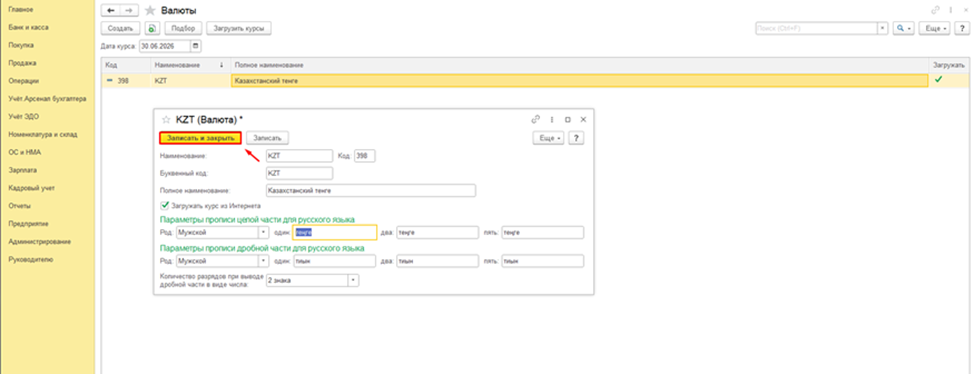Click the green copy-create icon next to Создать

point(152,29)
